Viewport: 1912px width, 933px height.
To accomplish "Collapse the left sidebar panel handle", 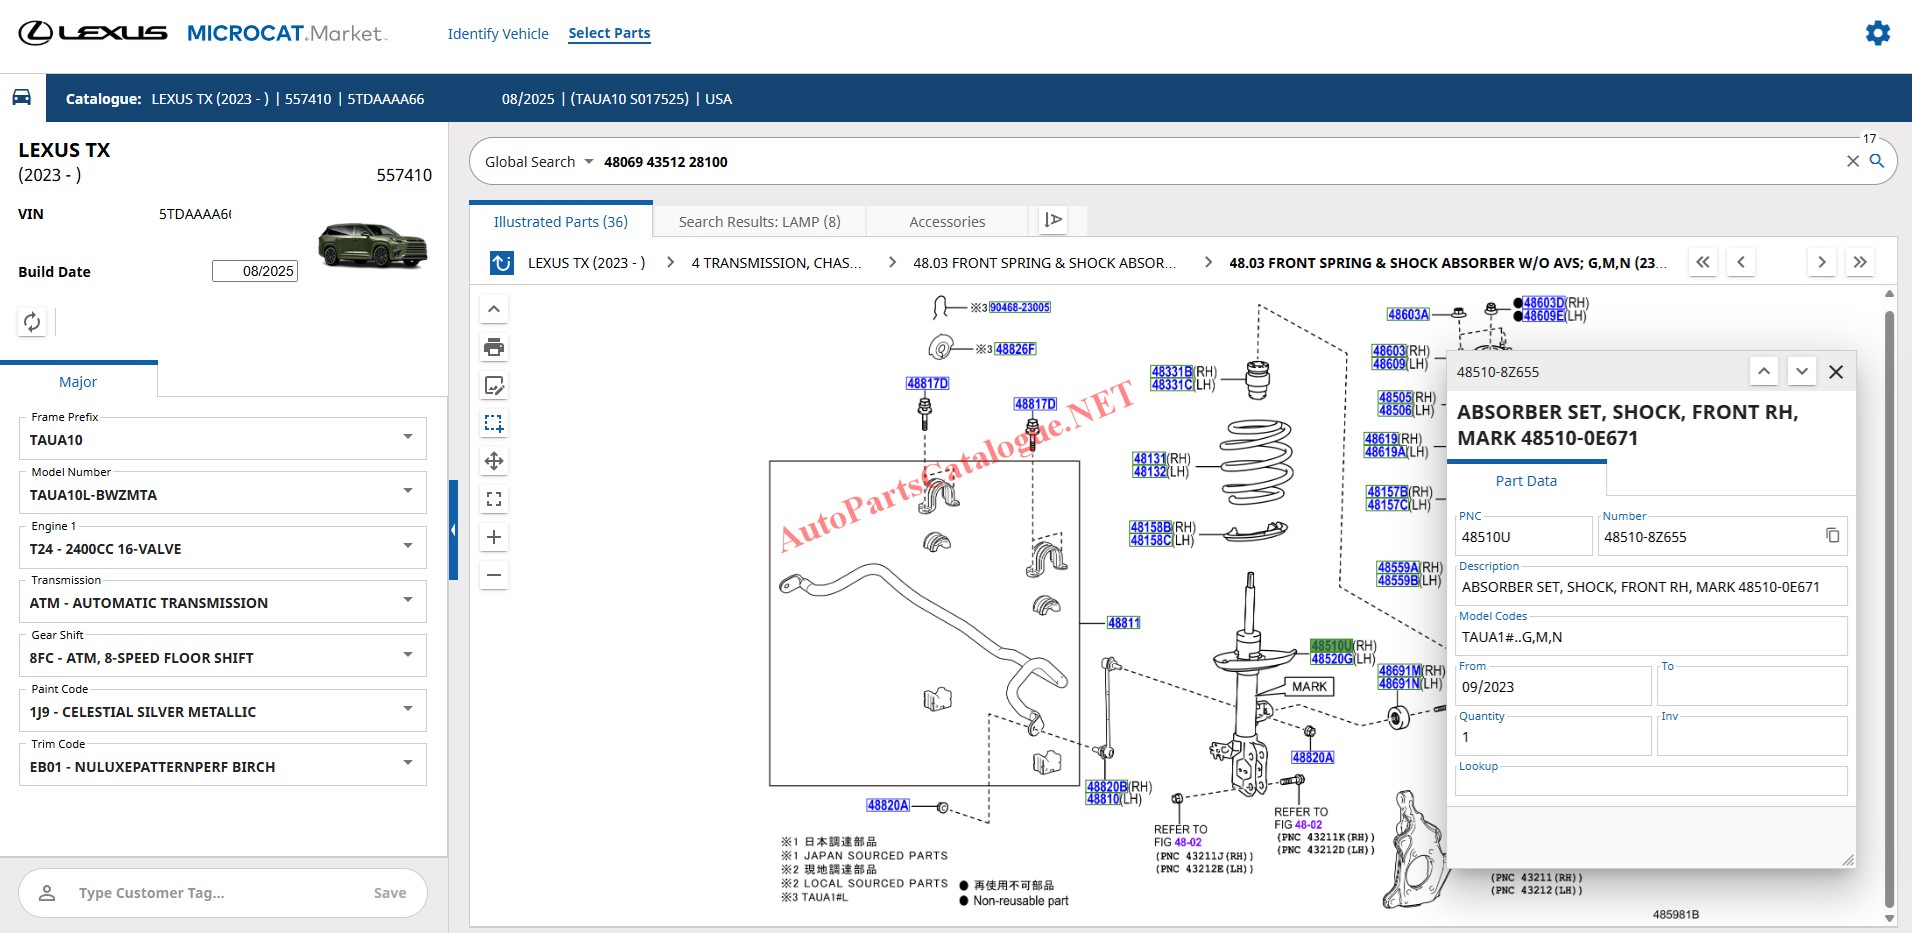I will pos(453,530).
